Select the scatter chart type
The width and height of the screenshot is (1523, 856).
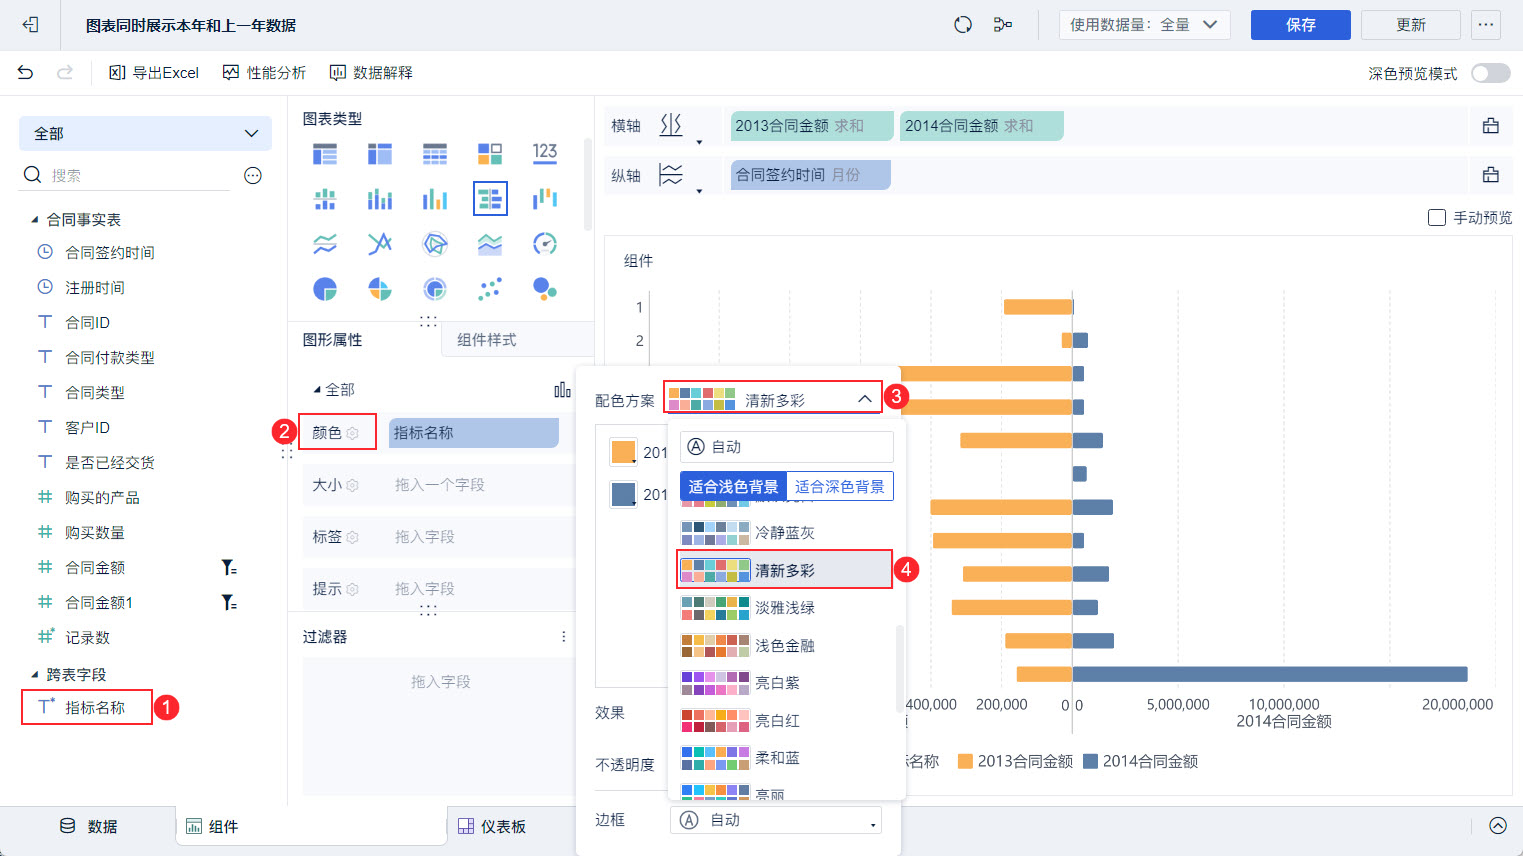click(x=490, y=289)
